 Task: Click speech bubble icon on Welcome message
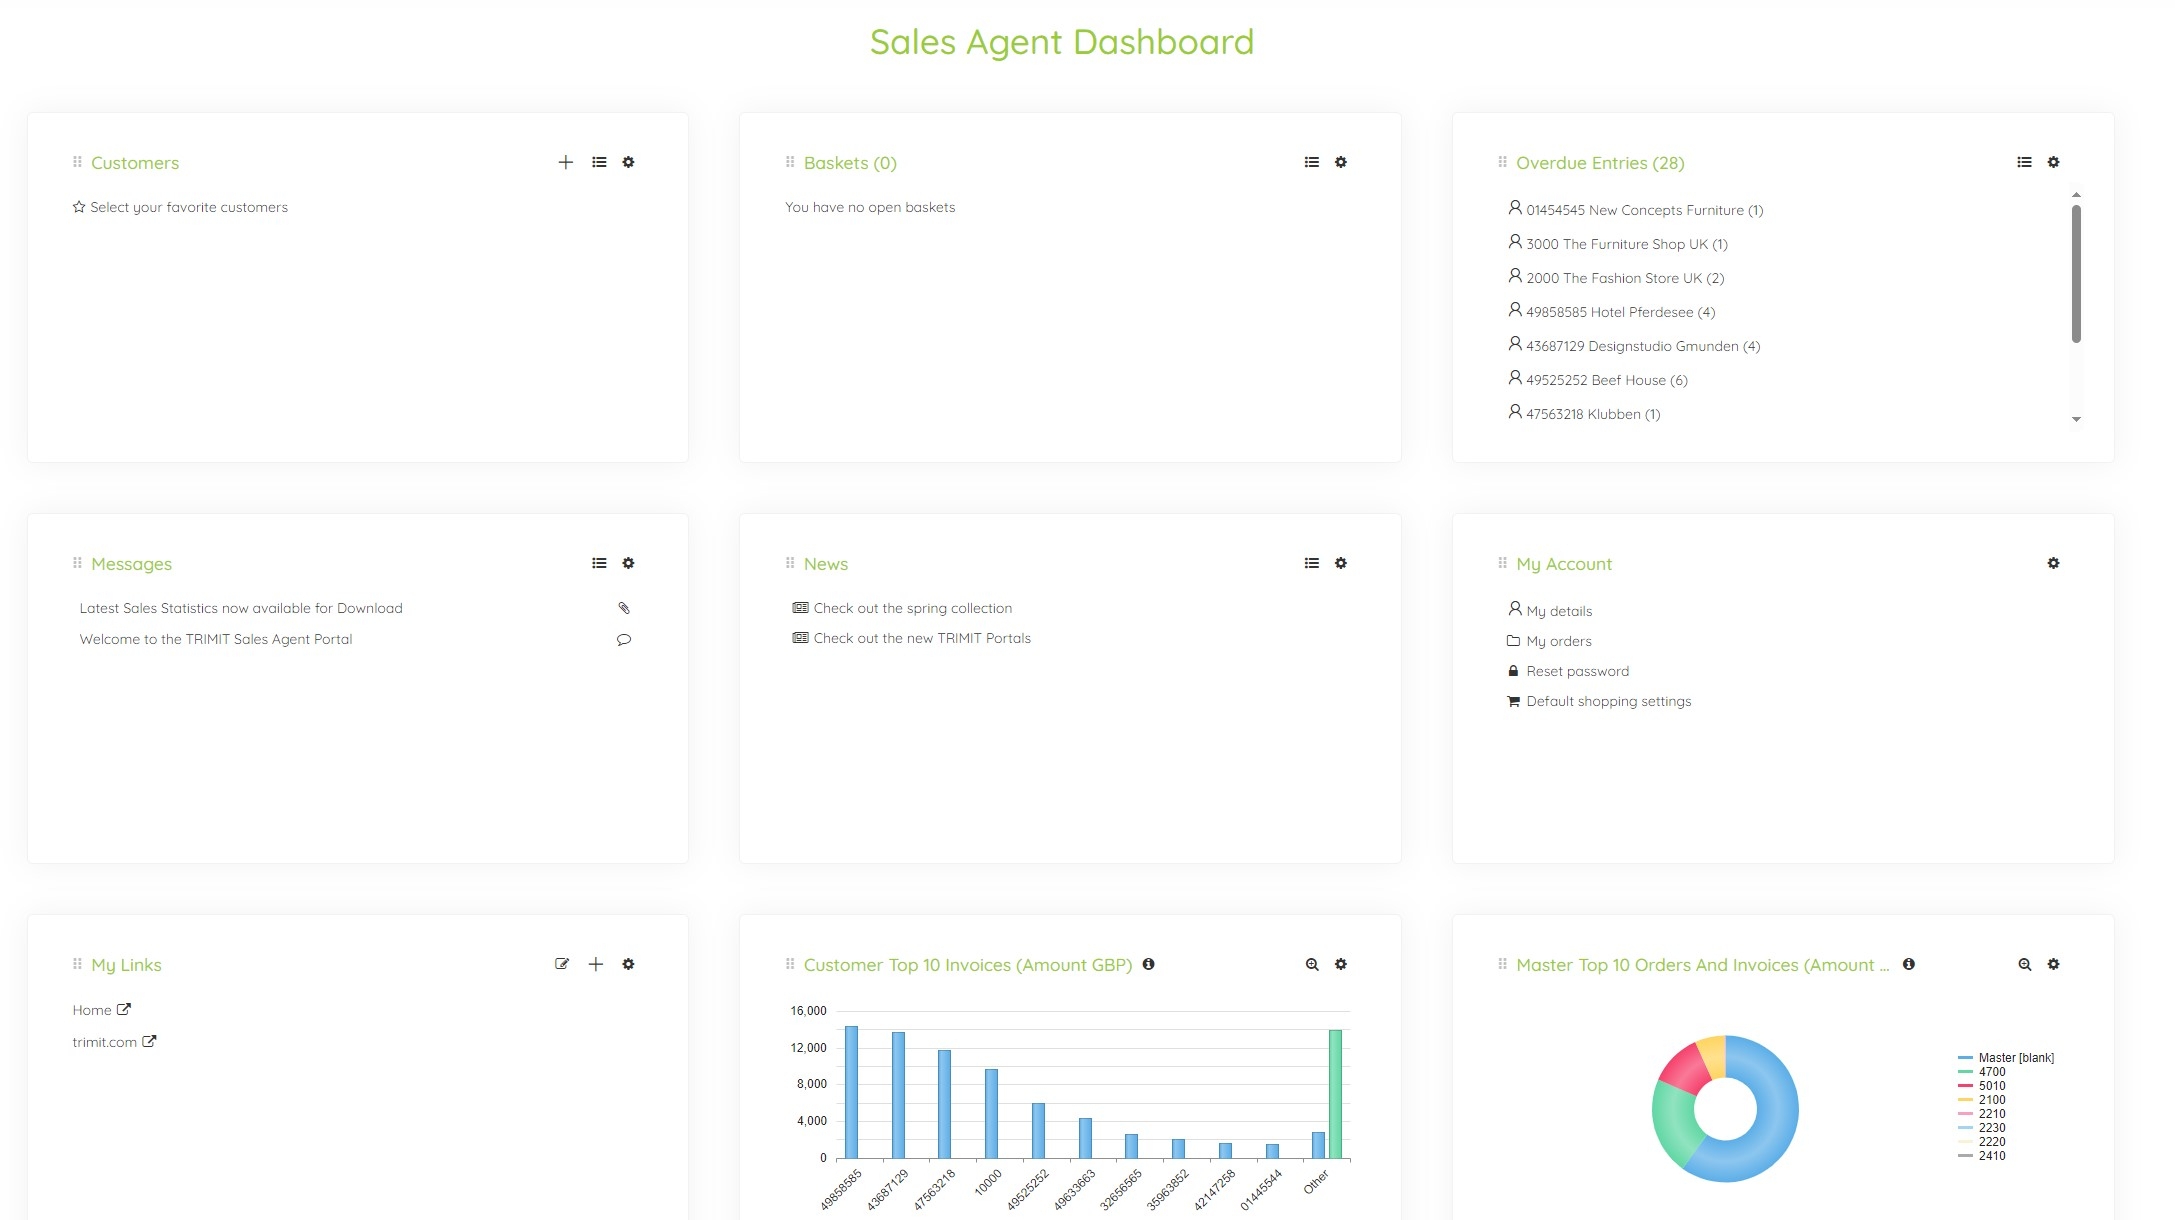pyautogui.click(x=623, y=640)
